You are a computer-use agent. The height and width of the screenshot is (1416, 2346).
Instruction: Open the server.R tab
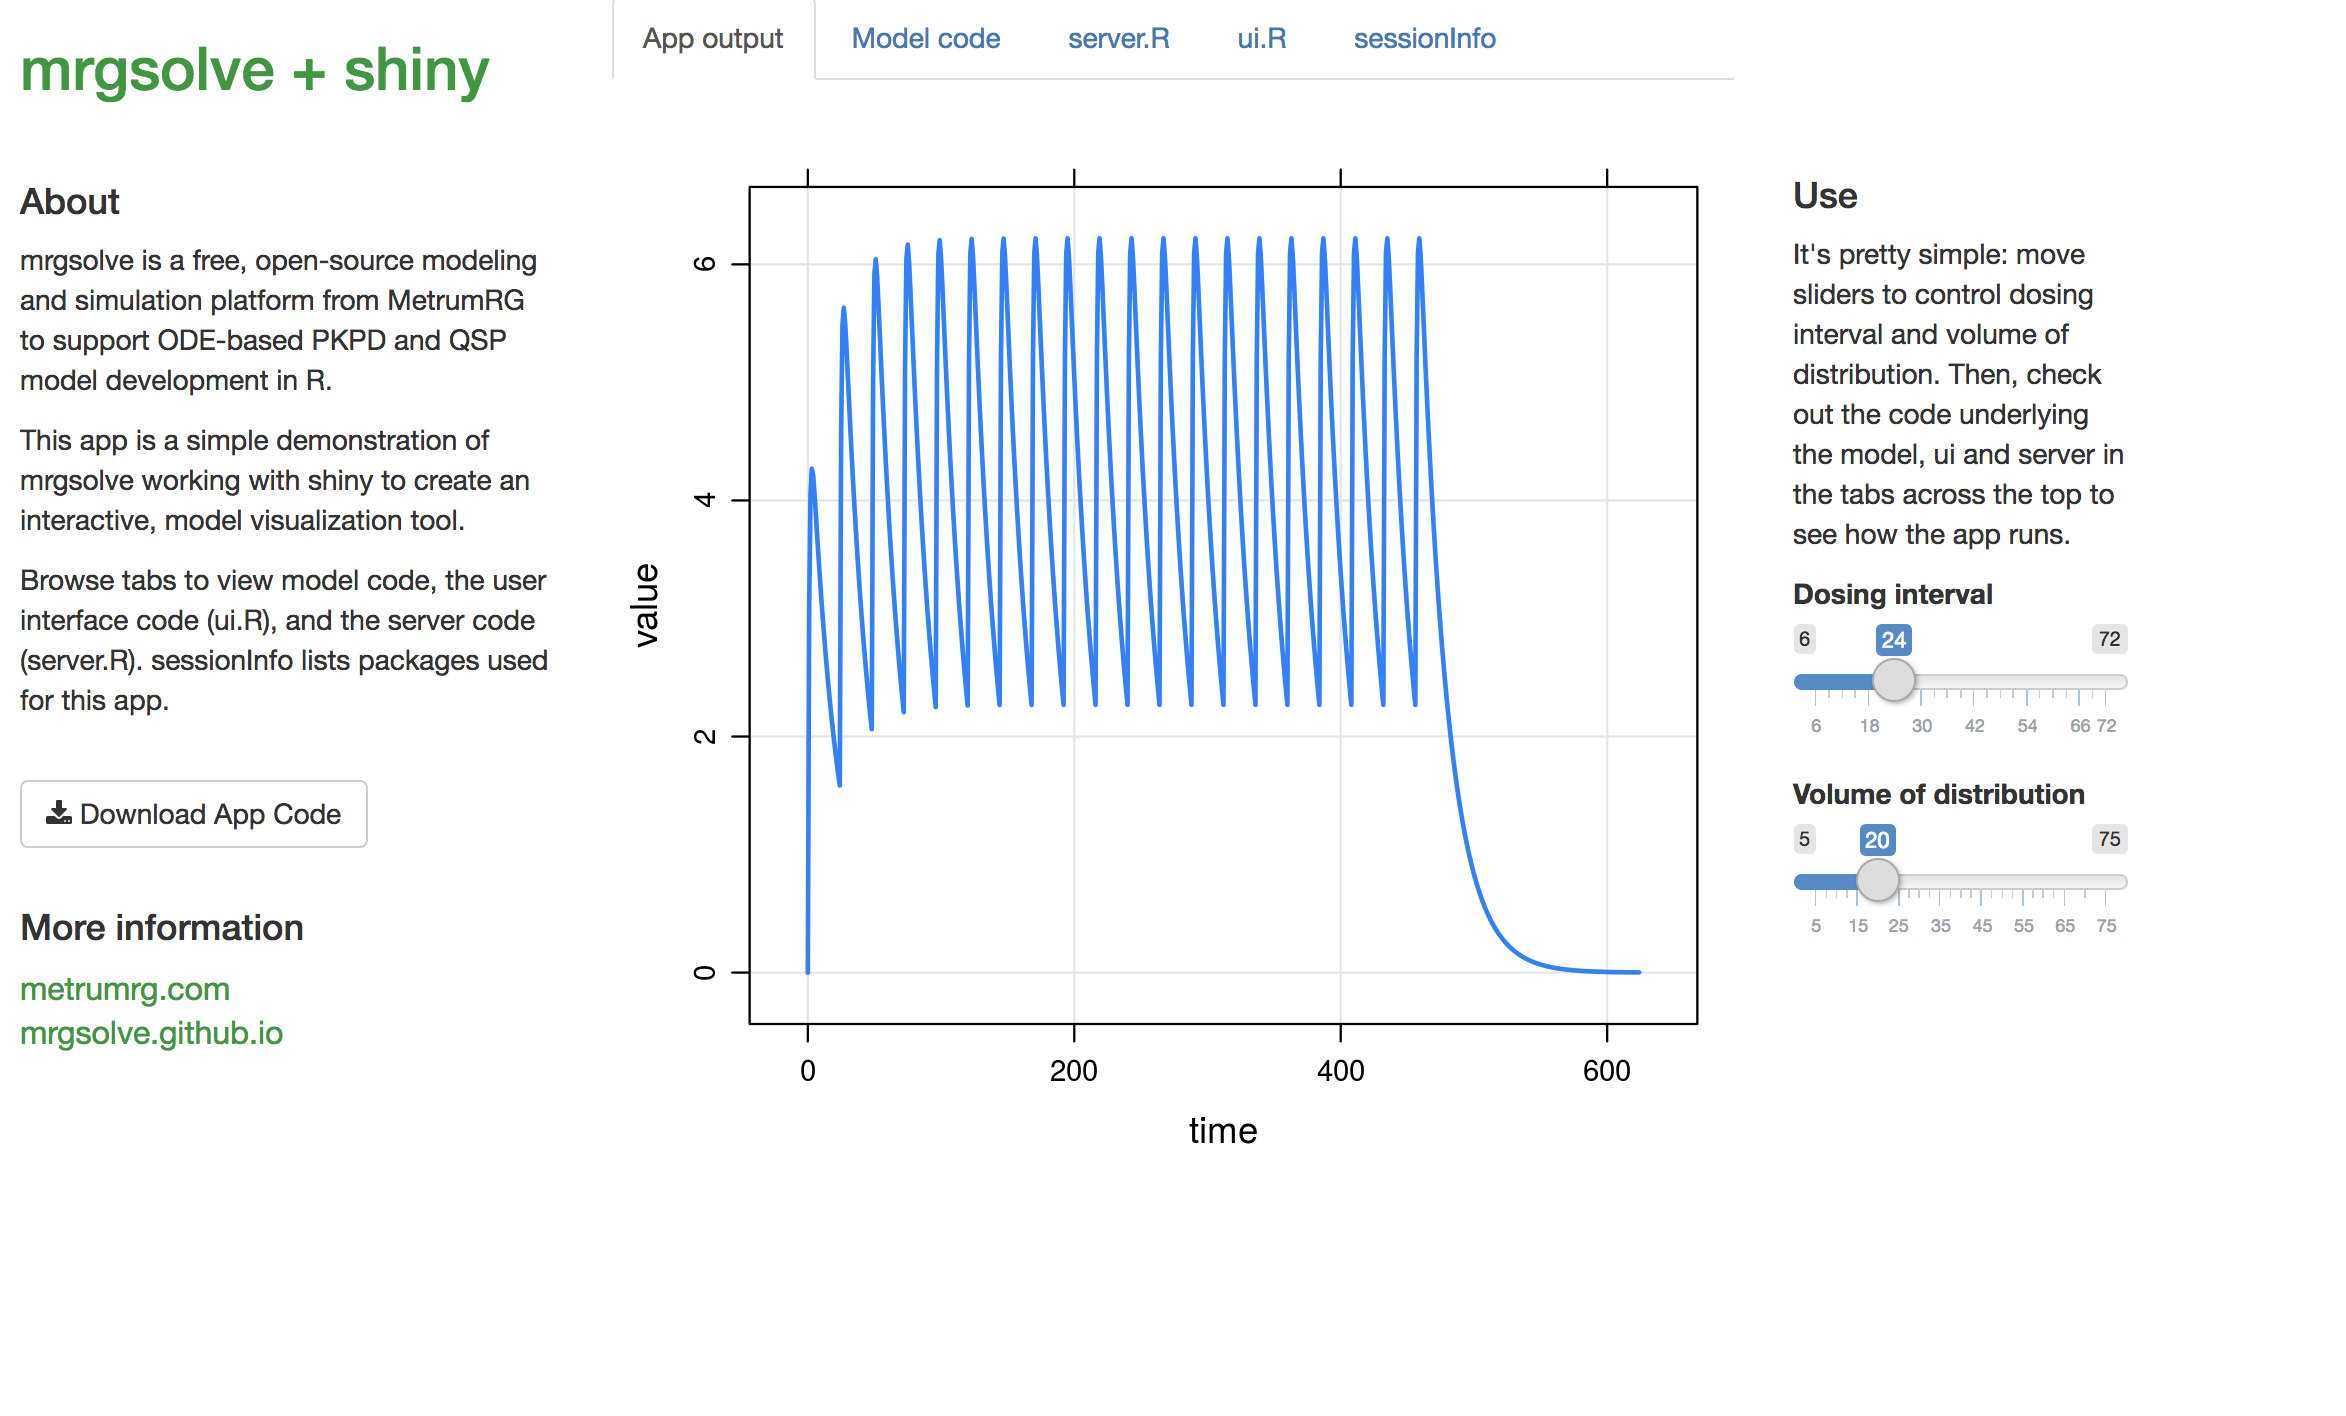1118,39
